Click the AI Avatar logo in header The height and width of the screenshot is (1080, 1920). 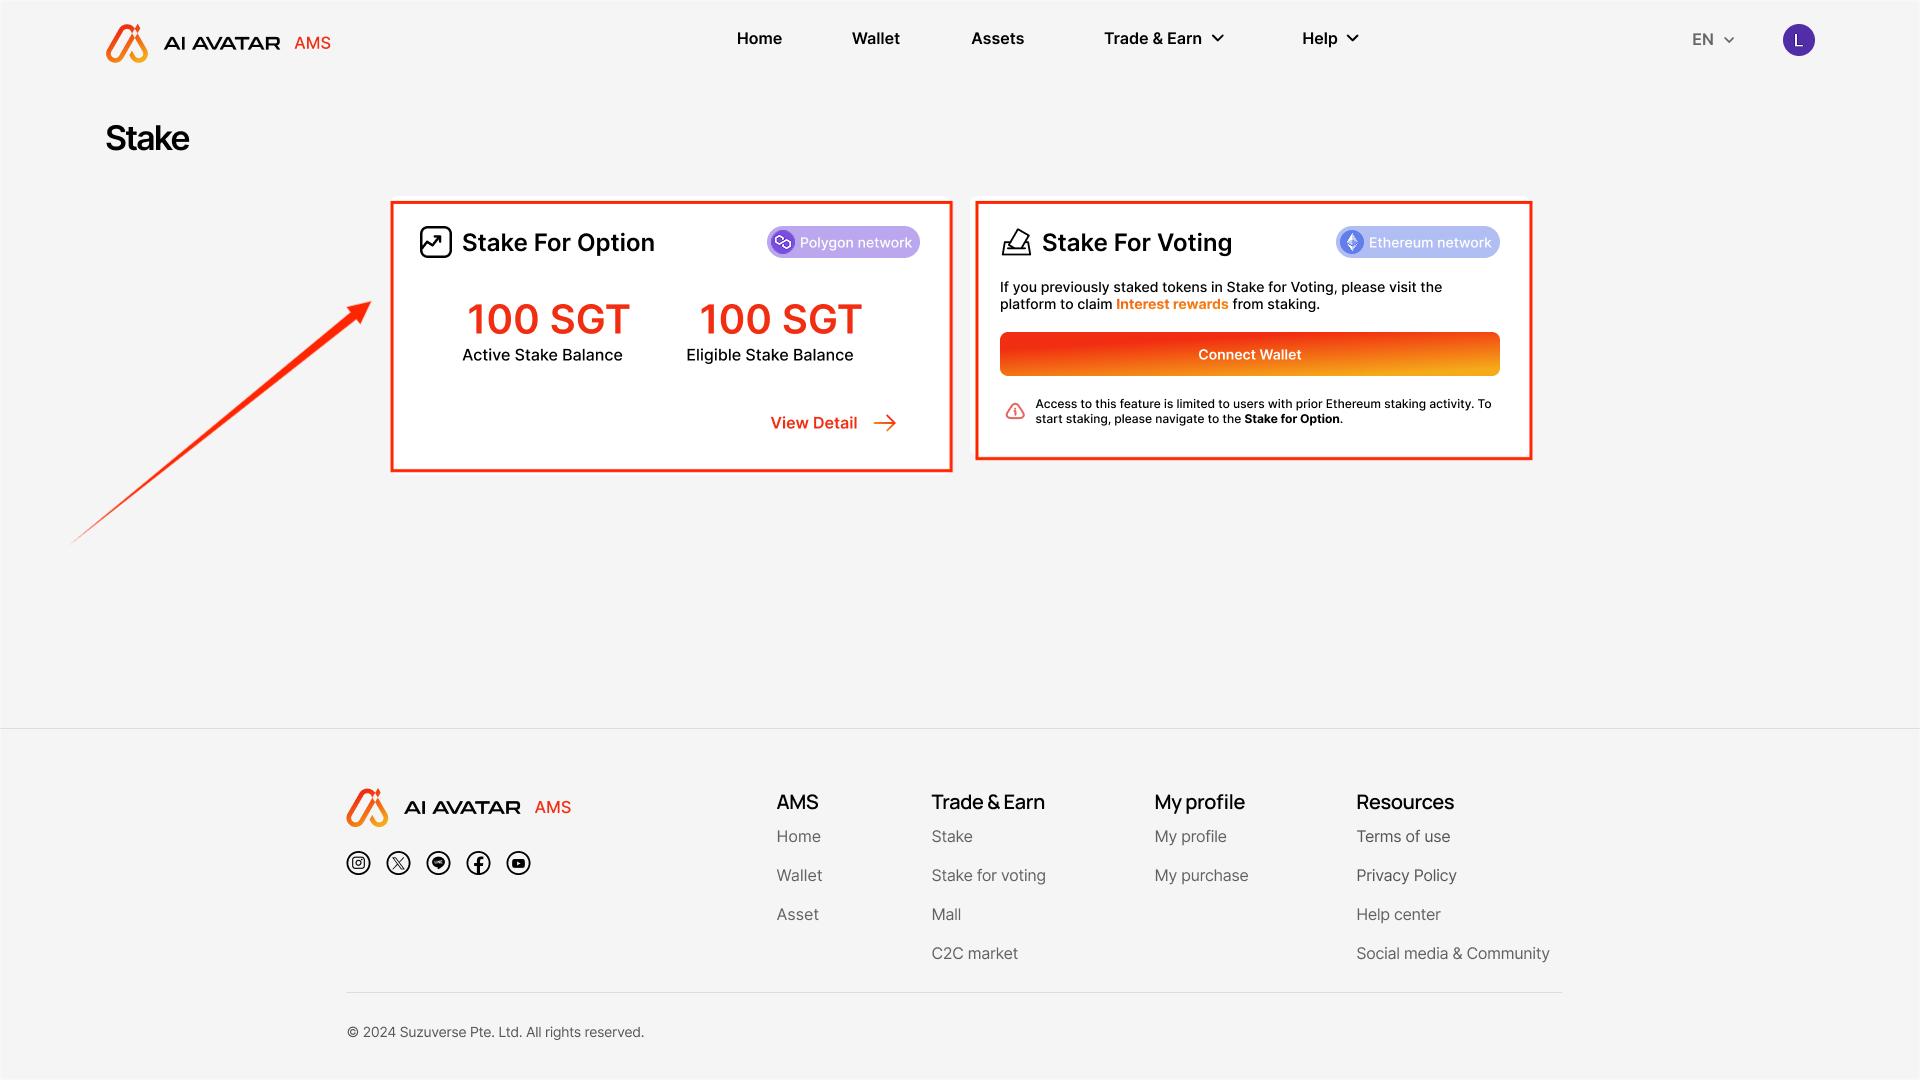pyautogui.click(x=218, y=43)
